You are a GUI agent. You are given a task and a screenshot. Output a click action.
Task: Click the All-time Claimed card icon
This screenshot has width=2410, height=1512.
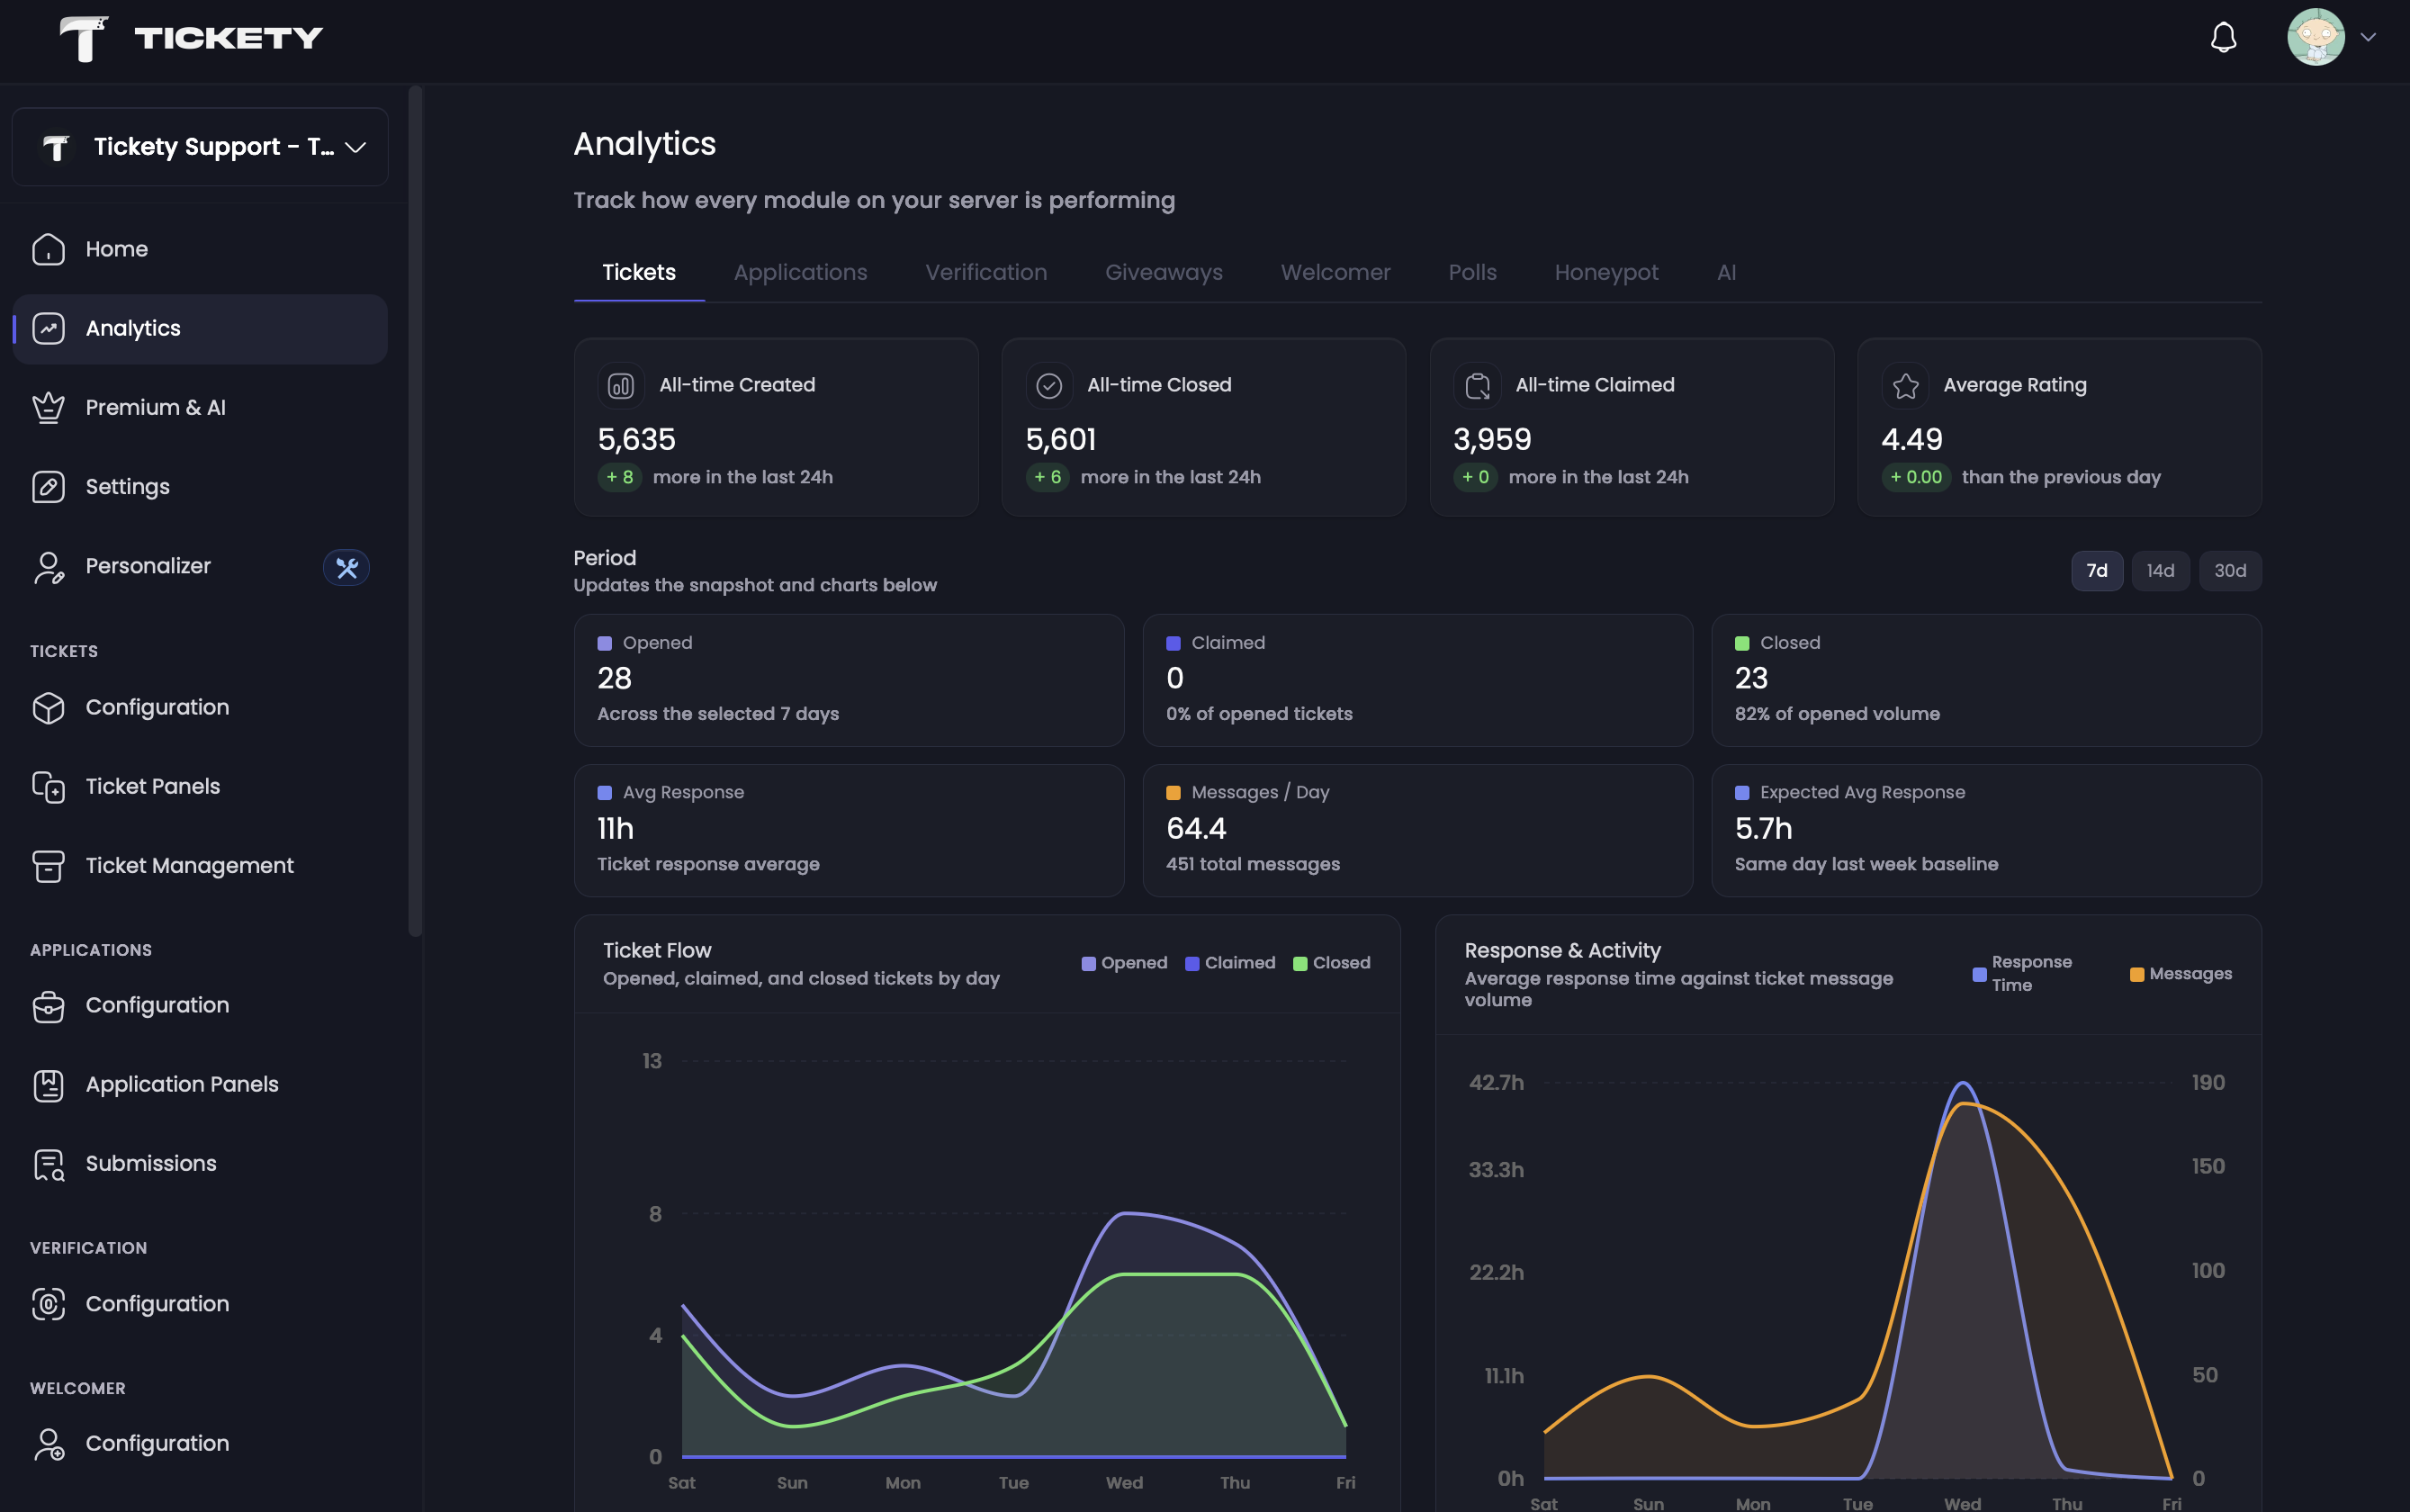pyautogui.click(x=1477, y=386)
